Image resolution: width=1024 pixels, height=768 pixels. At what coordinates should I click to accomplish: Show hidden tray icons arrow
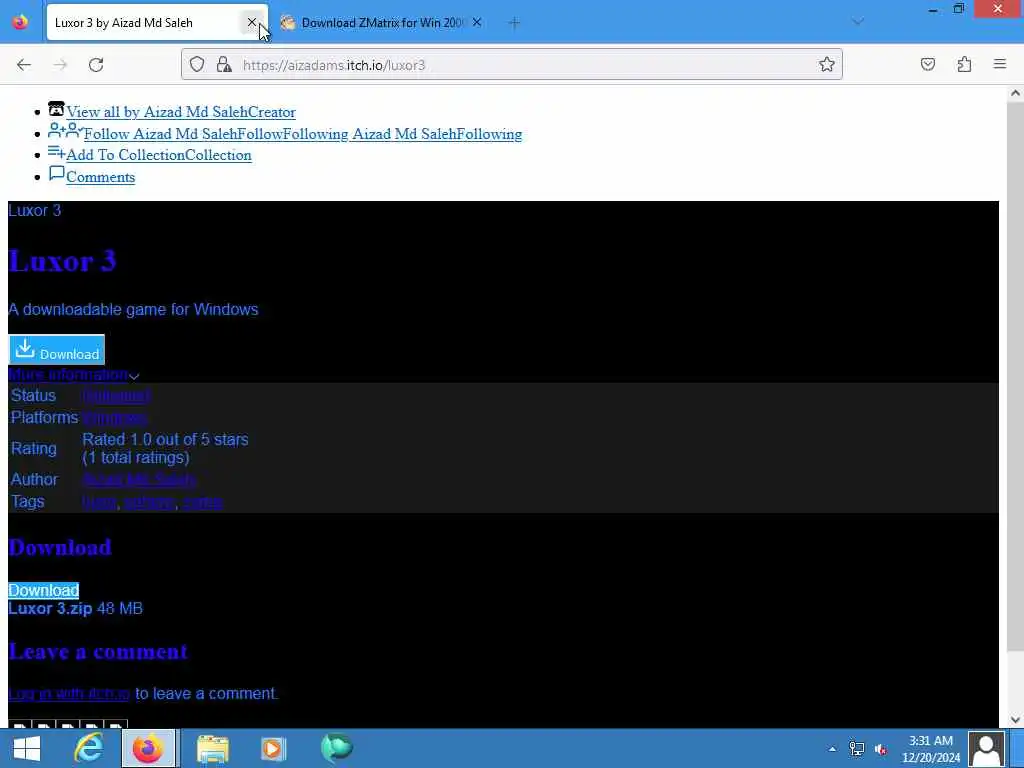tap(832, 749)
